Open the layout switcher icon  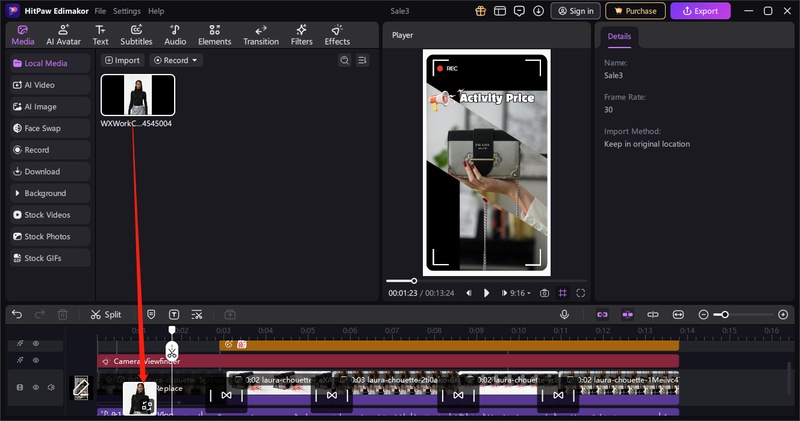[500, 11]
